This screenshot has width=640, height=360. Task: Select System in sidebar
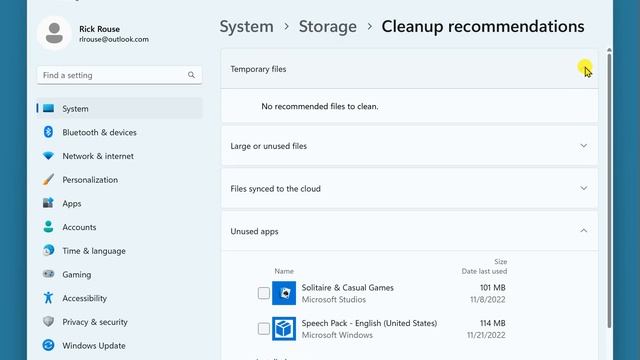(119, 108)
